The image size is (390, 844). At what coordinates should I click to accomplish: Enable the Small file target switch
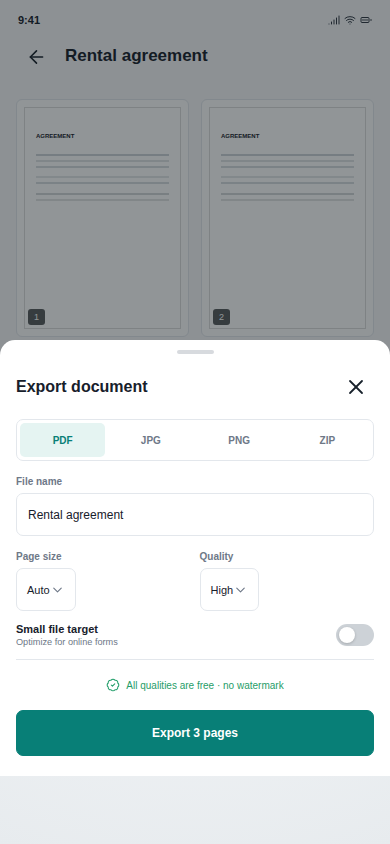click(x=355, y=635)
